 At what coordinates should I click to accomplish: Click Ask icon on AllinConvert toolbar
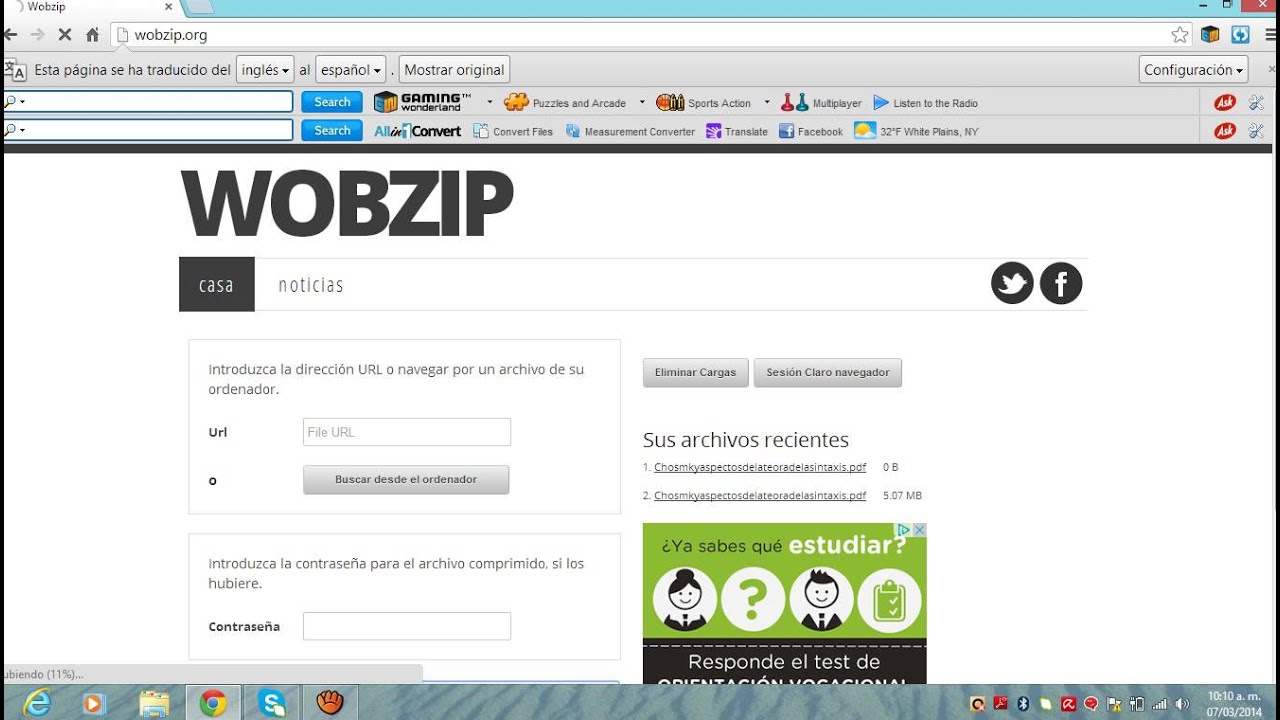tap(1224, 130)
